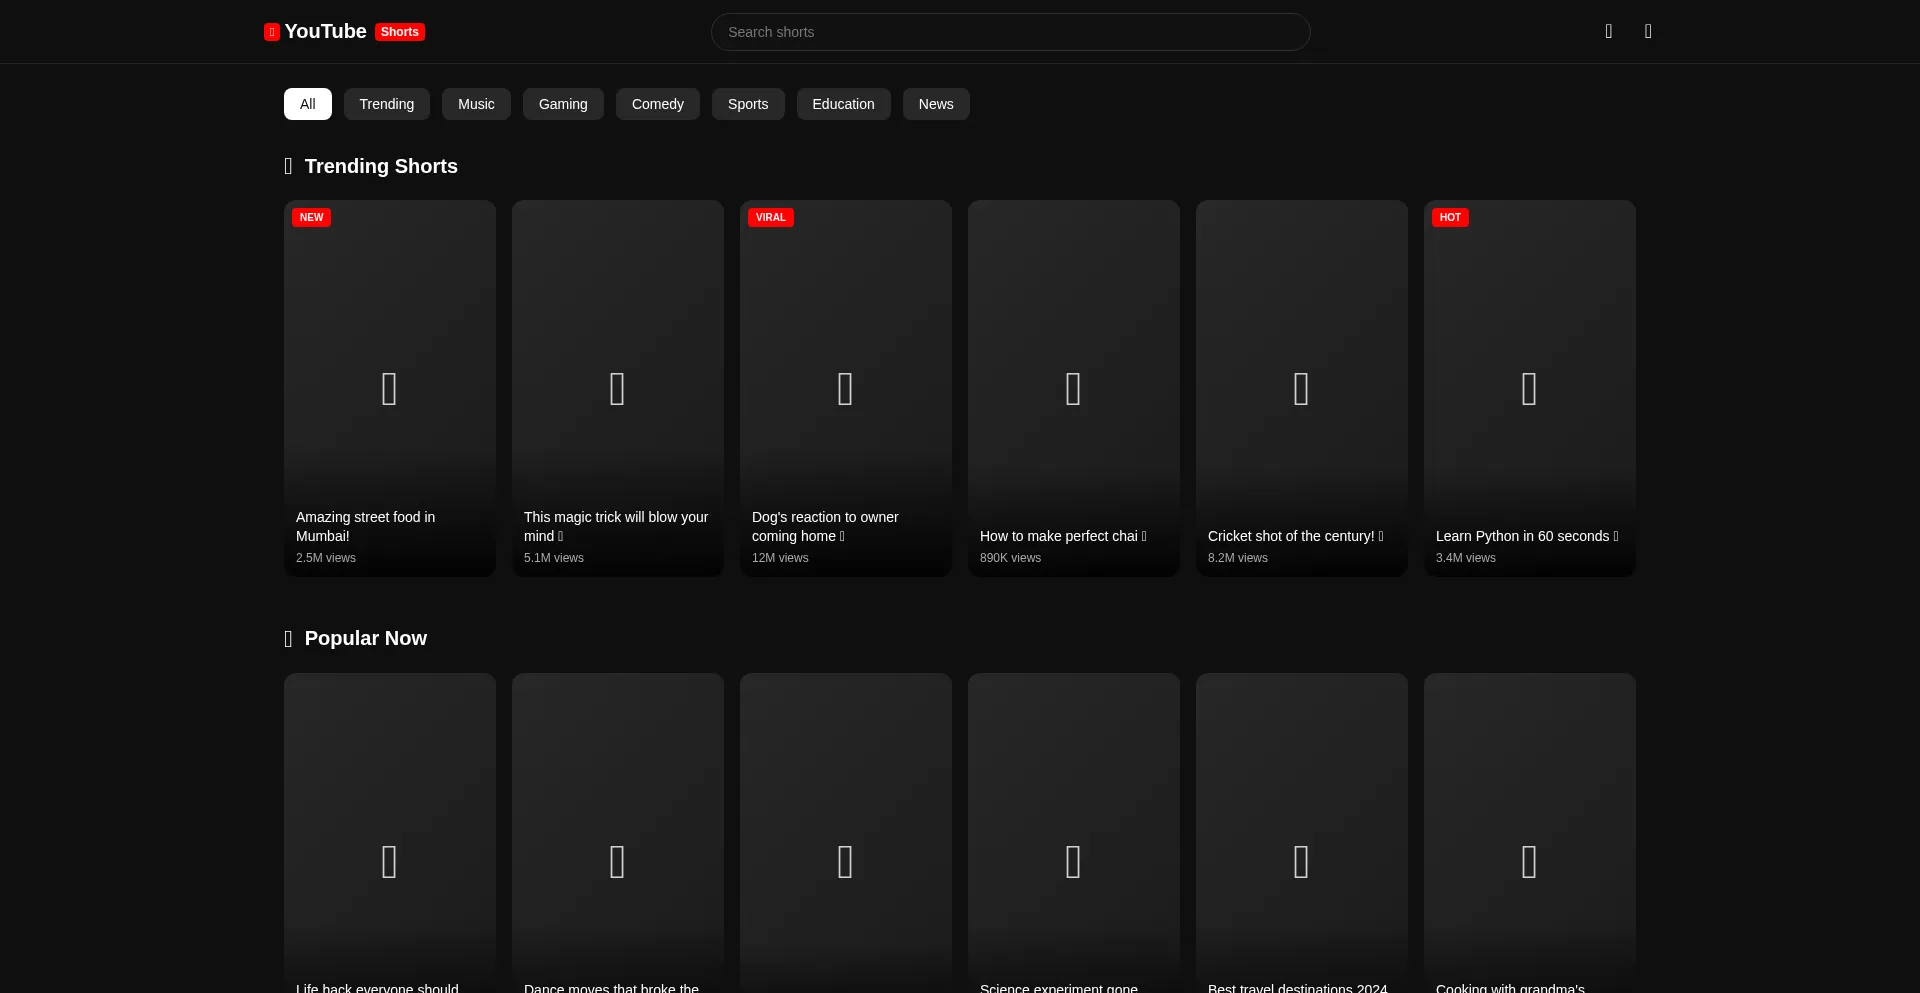Open the profile icon in the top bar
This screenshot has height=993, width=1920.
click(1648, 31)
